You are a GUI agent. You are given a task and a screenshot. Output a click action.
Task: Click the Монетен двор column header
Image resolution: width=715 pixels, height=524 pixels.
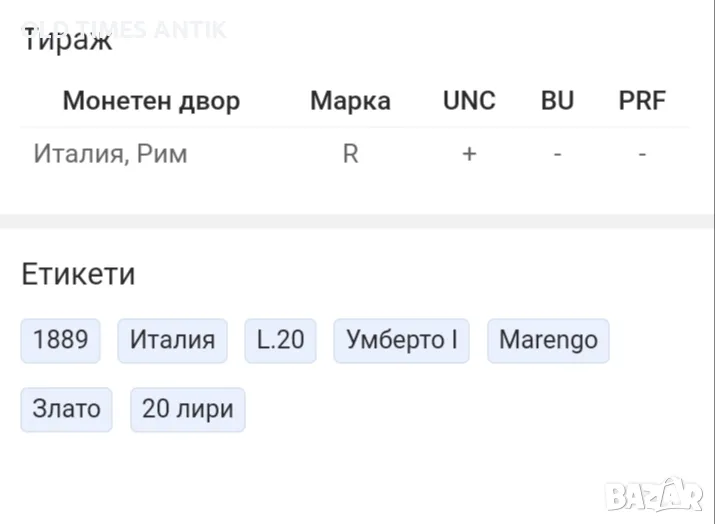click(x=151, y=101)
